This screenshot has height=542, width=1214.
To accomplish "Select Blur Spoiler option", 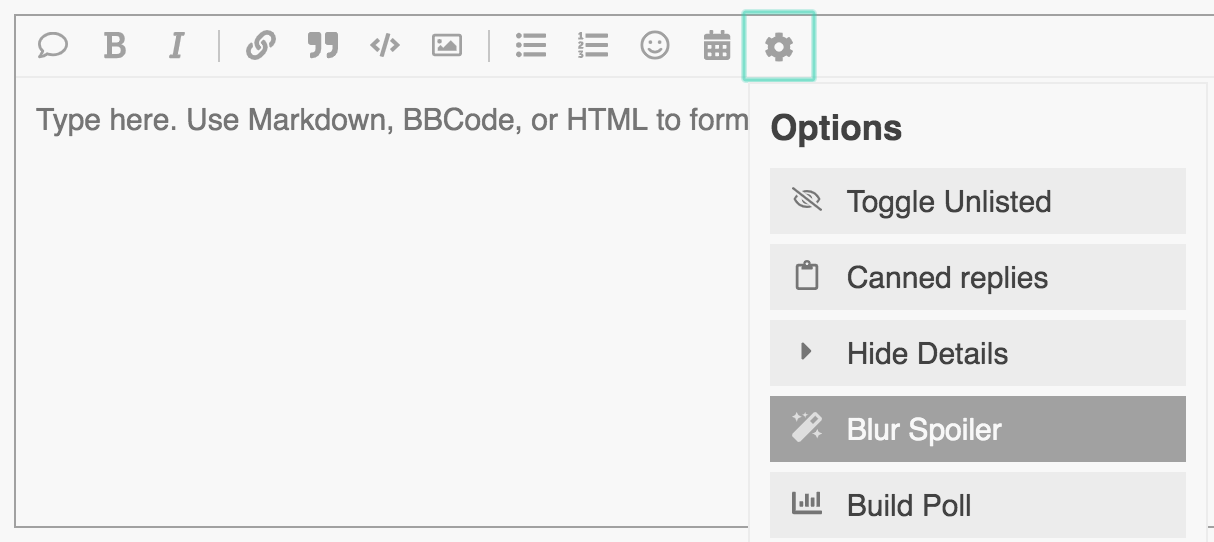I will (977, 429).
